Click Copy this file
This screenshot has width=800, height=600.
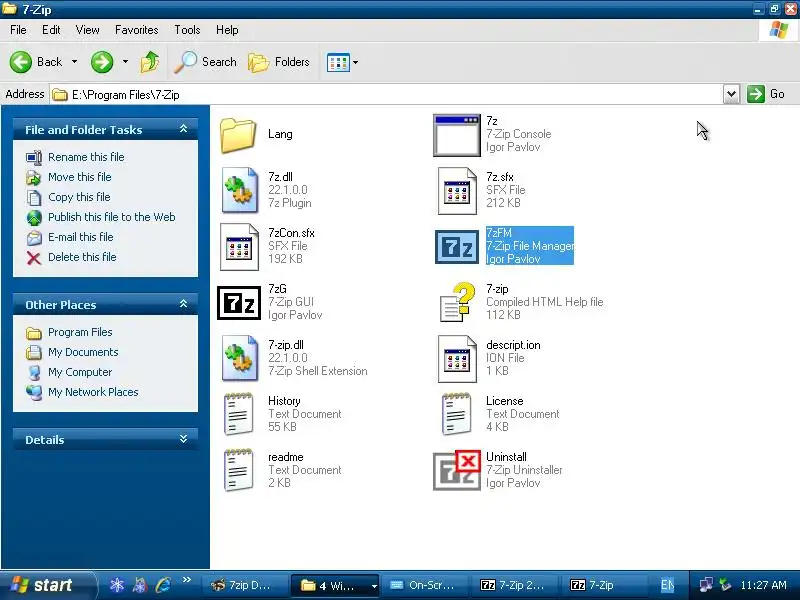[79, 197]
